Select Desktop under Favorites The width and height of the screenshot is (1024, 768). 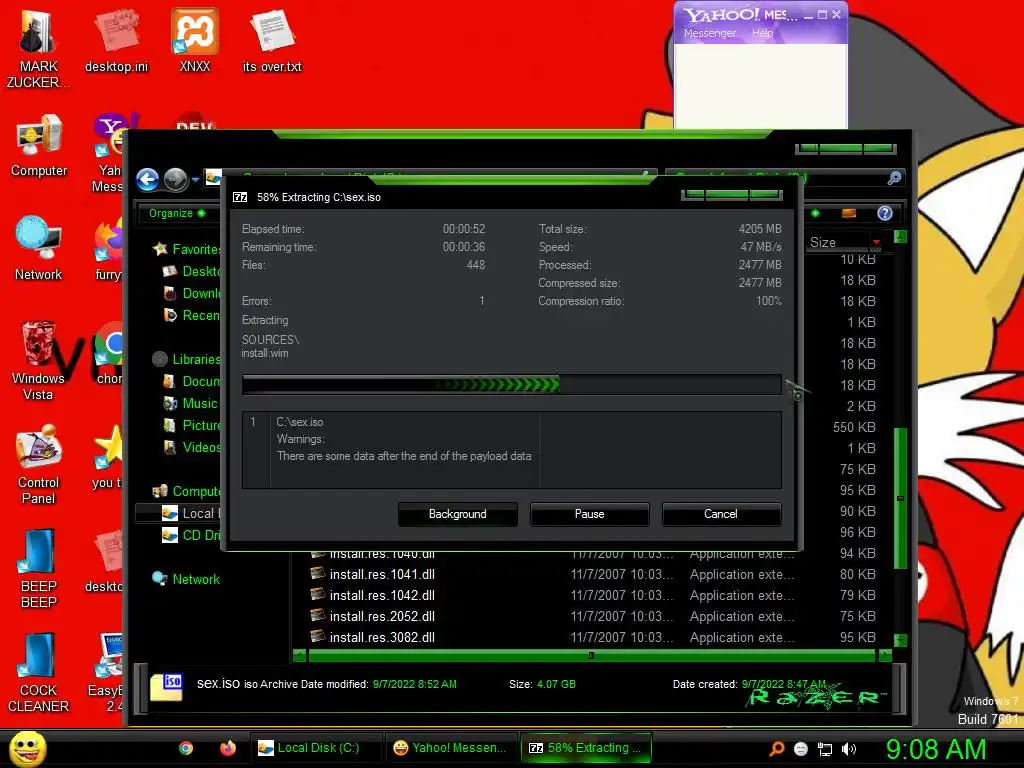pos(192,271)
